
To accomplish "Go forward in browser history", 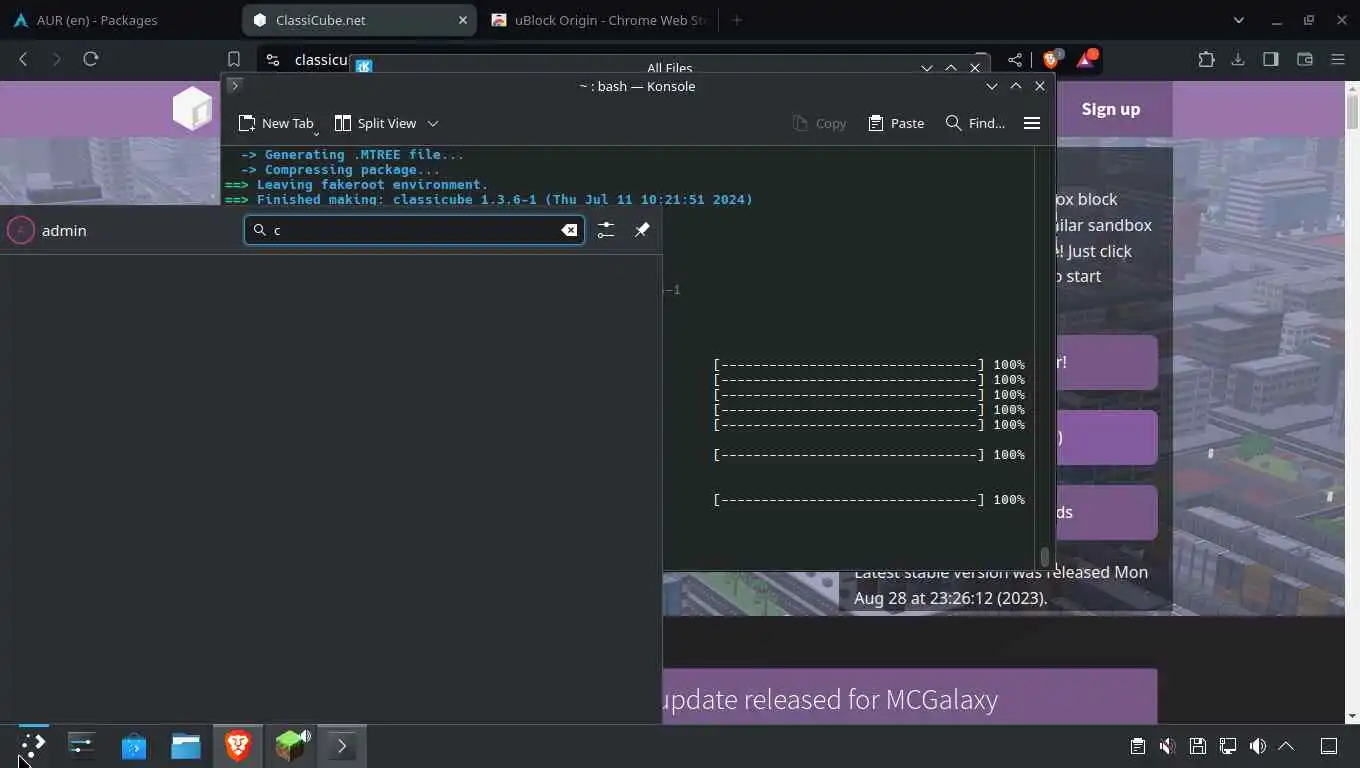I will (x=56, y=59).
